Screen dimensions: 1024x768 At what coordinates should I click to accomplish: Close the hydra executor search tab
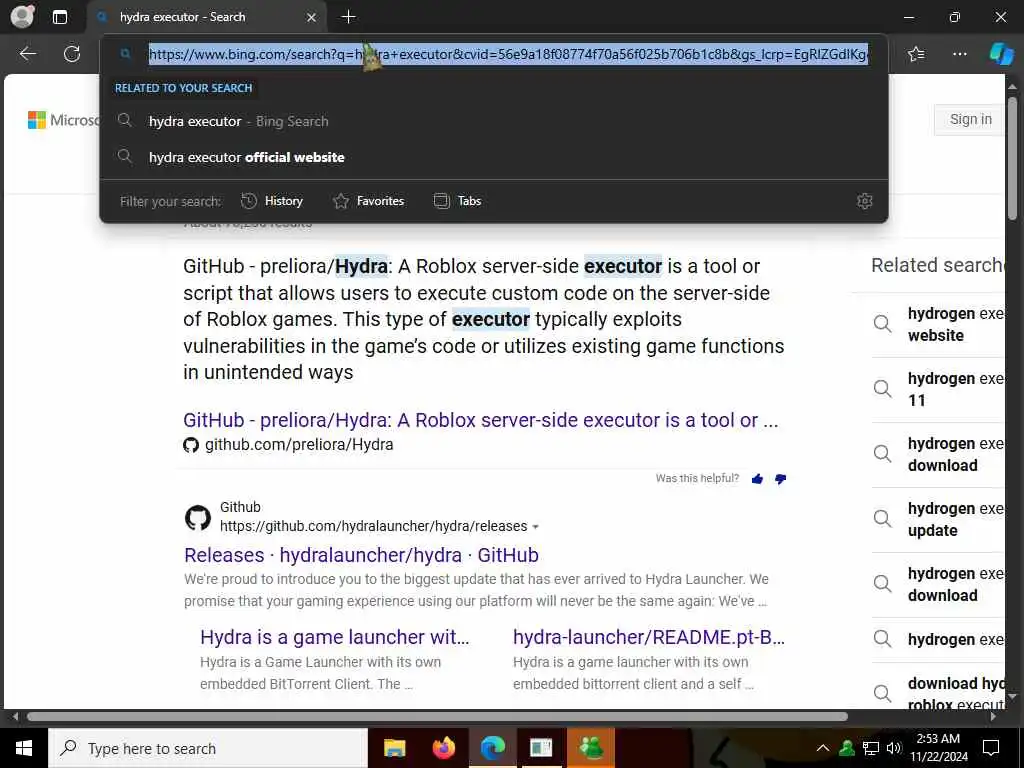[312, 18]
